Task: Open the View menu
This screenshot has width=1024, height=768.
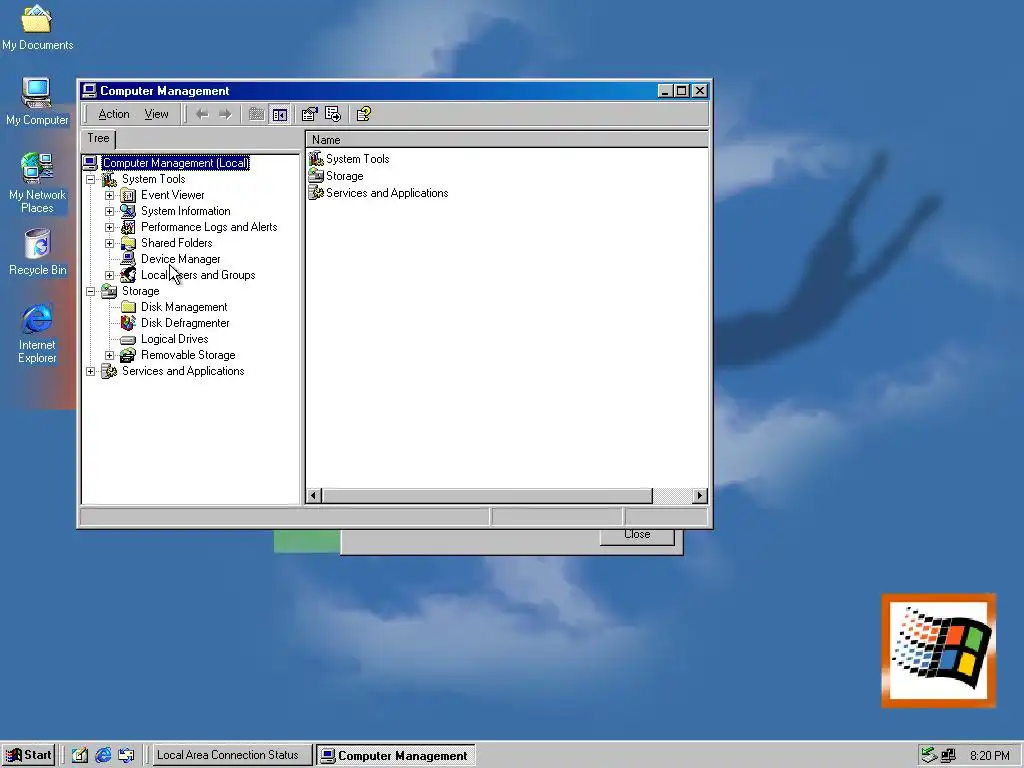Action: (157, 114)
